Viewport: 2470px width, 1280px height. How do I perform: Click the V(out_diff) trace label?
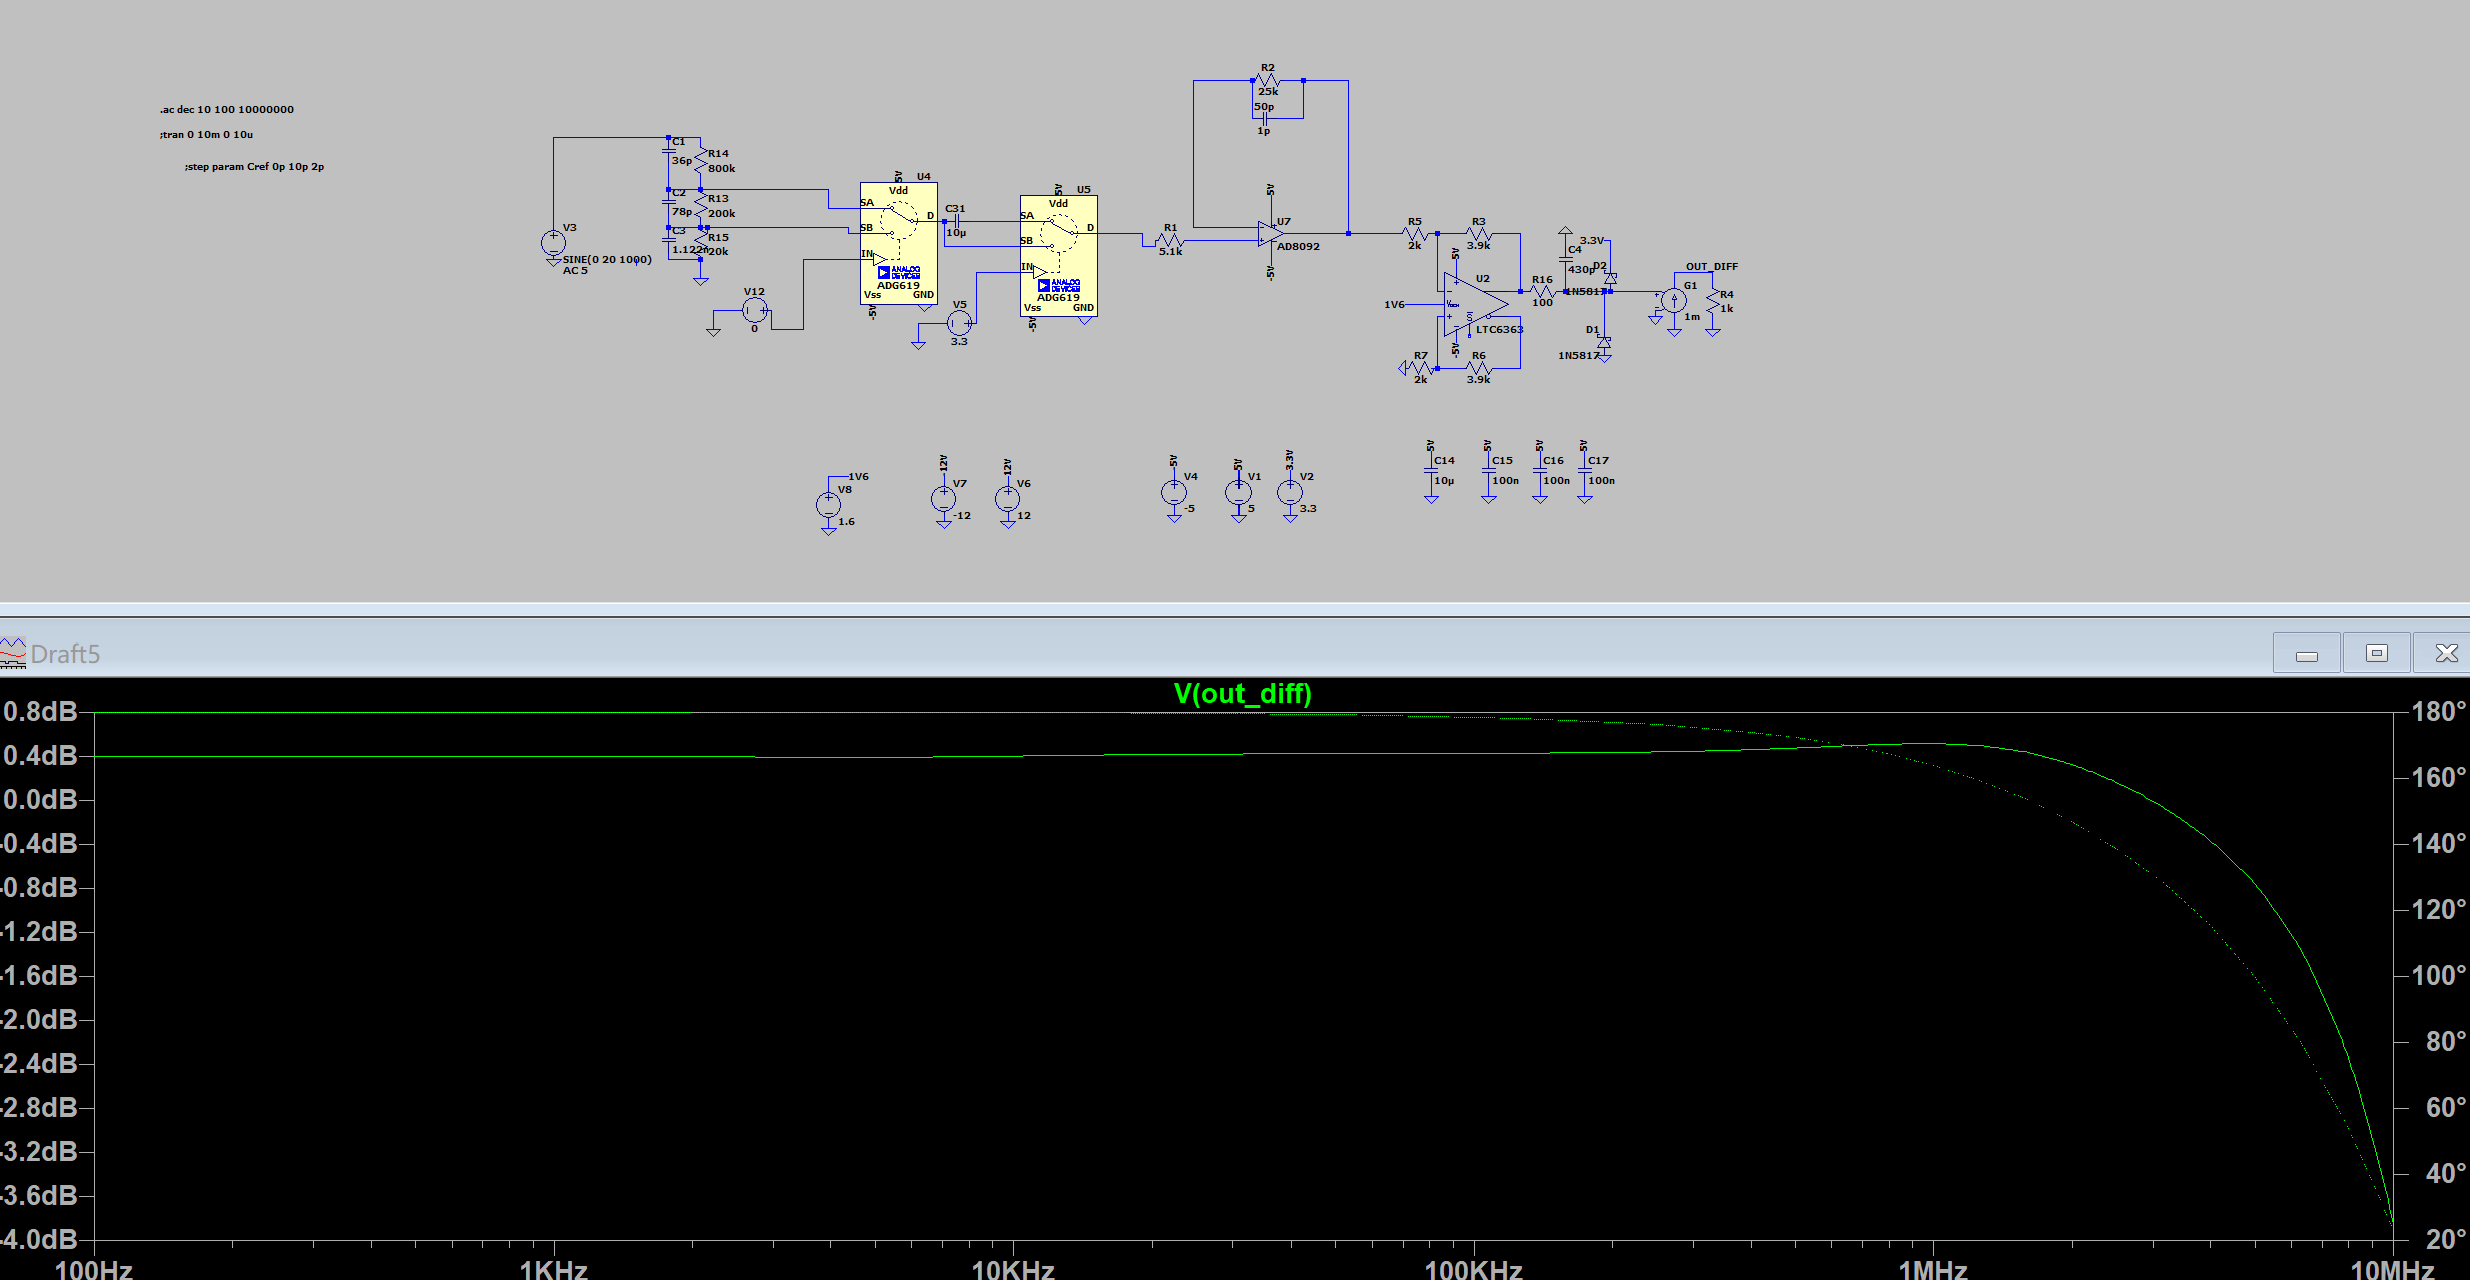(x=1242, y=694)
